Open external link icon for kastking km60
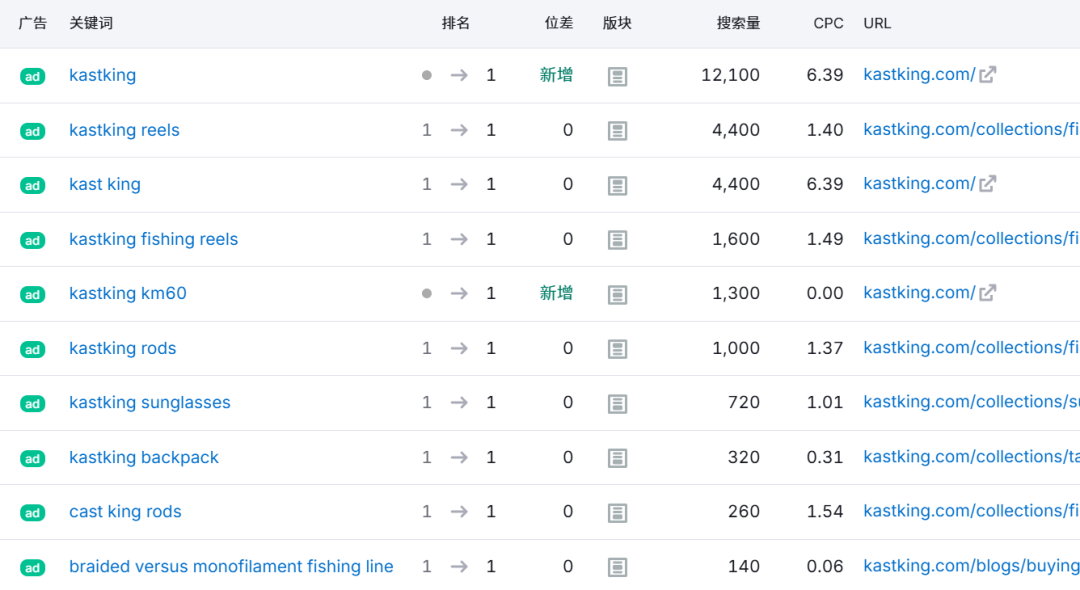Screen dimensions: 1080x590 tap(987, 293)
